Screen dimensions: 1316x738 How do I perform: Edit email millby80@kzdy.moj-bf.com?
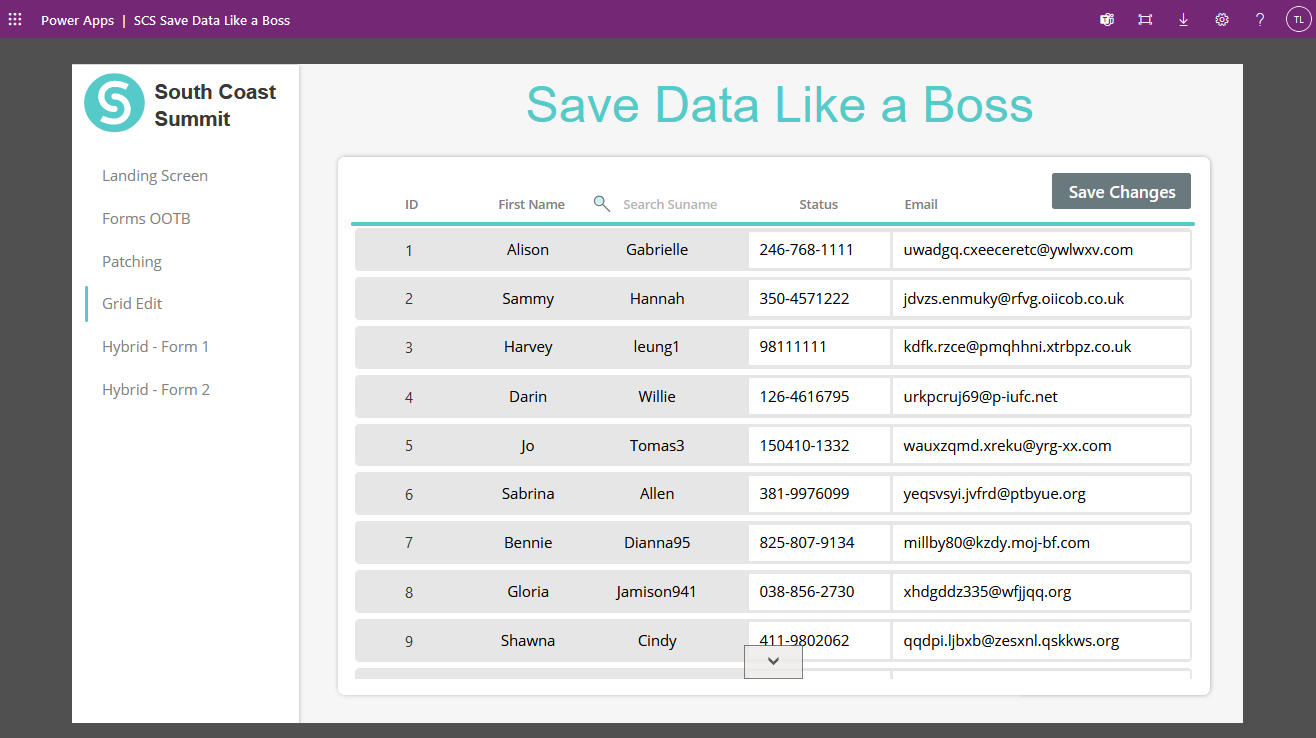coord(1041,543)
